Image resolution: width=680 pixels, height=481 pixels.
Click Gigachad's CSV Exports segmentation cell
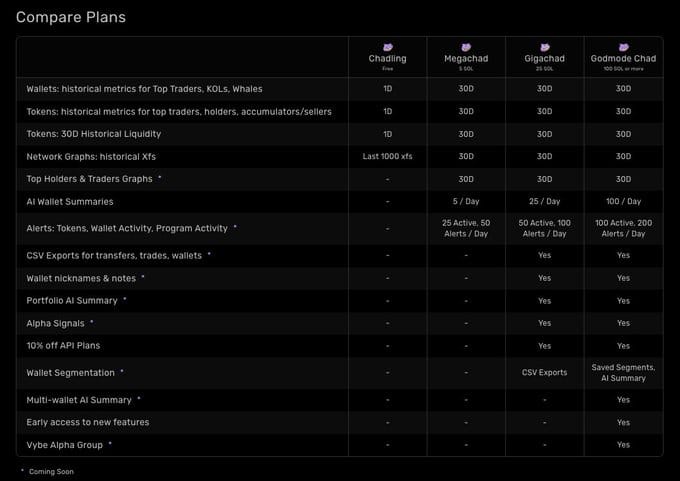click(545, 373)
